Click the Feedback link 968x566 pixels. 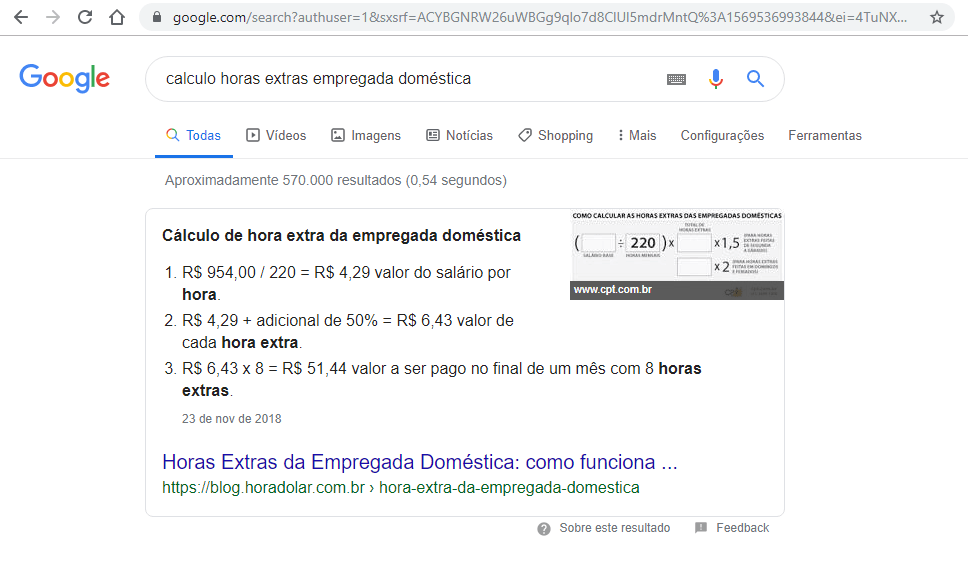[x=743, y=528]
